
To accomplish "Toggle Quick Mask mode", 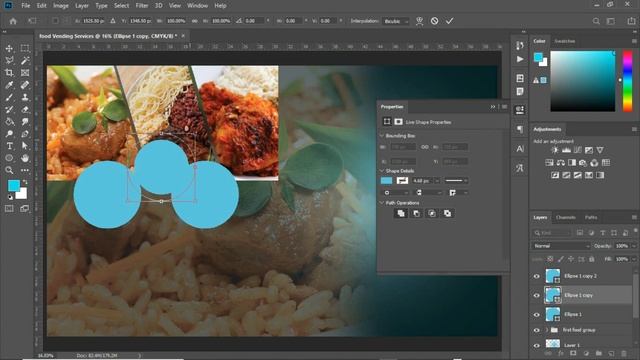I will click(9, 209).
